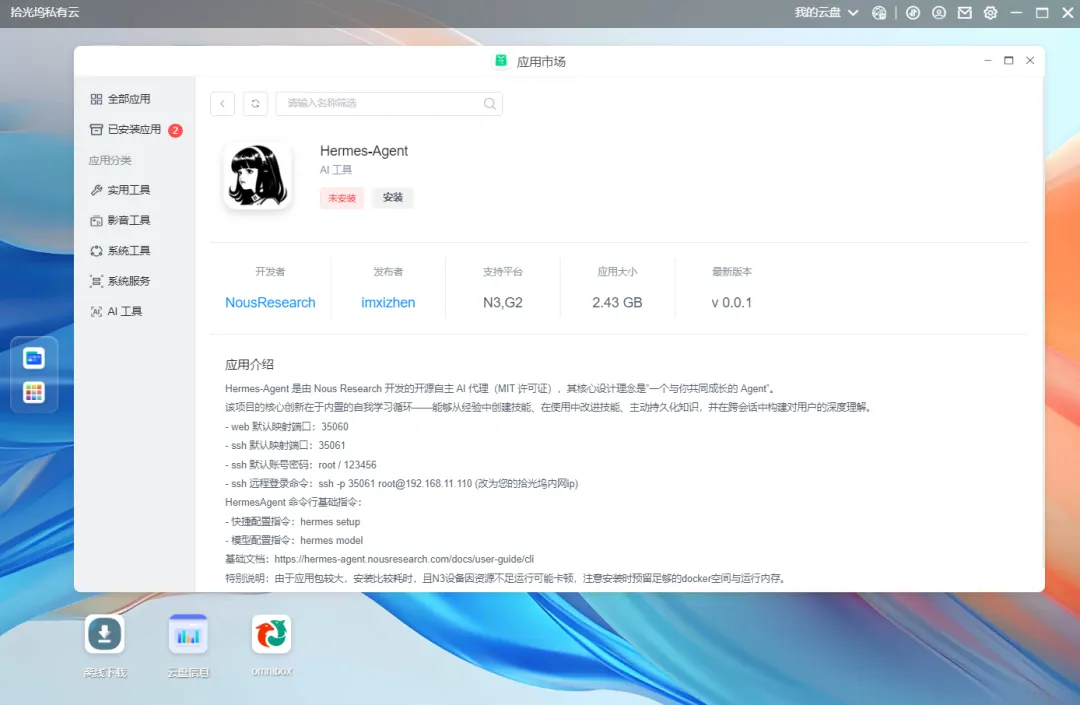Click the ssh login command line text
This screenshot has width=1080, height=705.
tap(402, 483)
